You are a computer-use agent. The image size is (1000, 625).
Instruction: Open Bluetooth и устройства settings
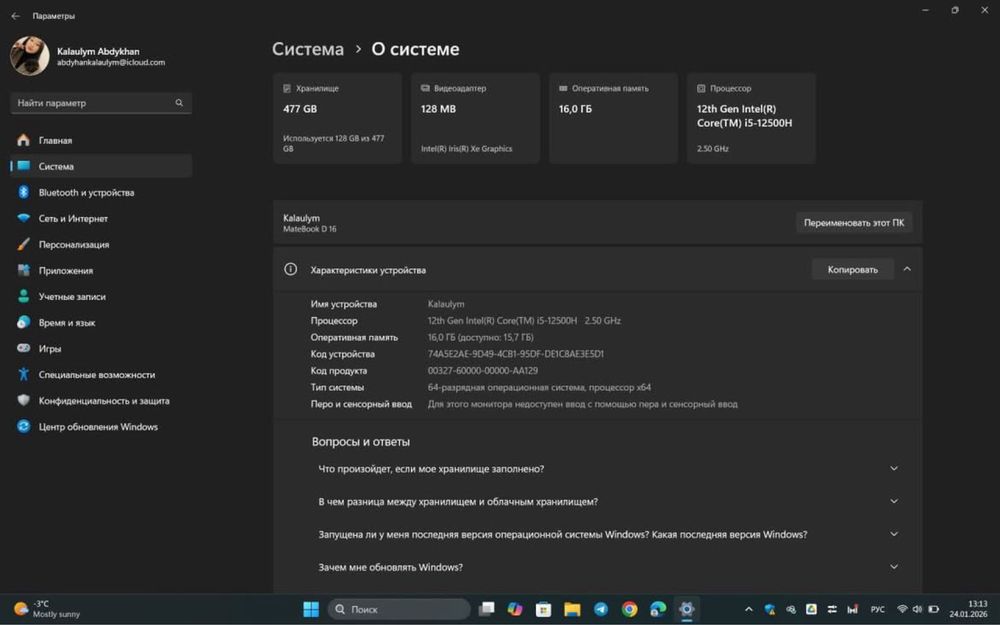coord(101,193)
